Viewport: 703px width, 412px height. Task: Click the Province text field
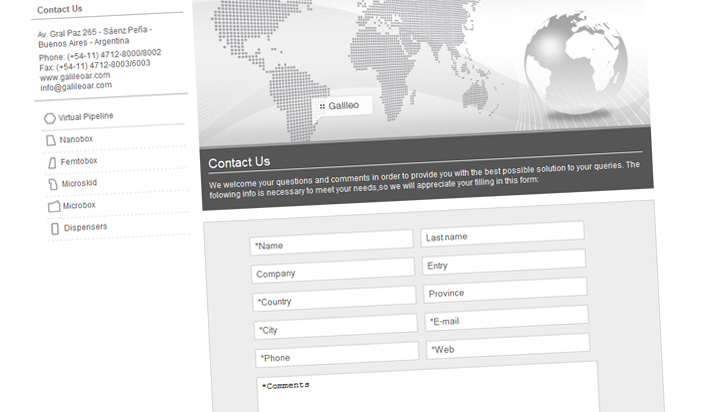(505, 291)
